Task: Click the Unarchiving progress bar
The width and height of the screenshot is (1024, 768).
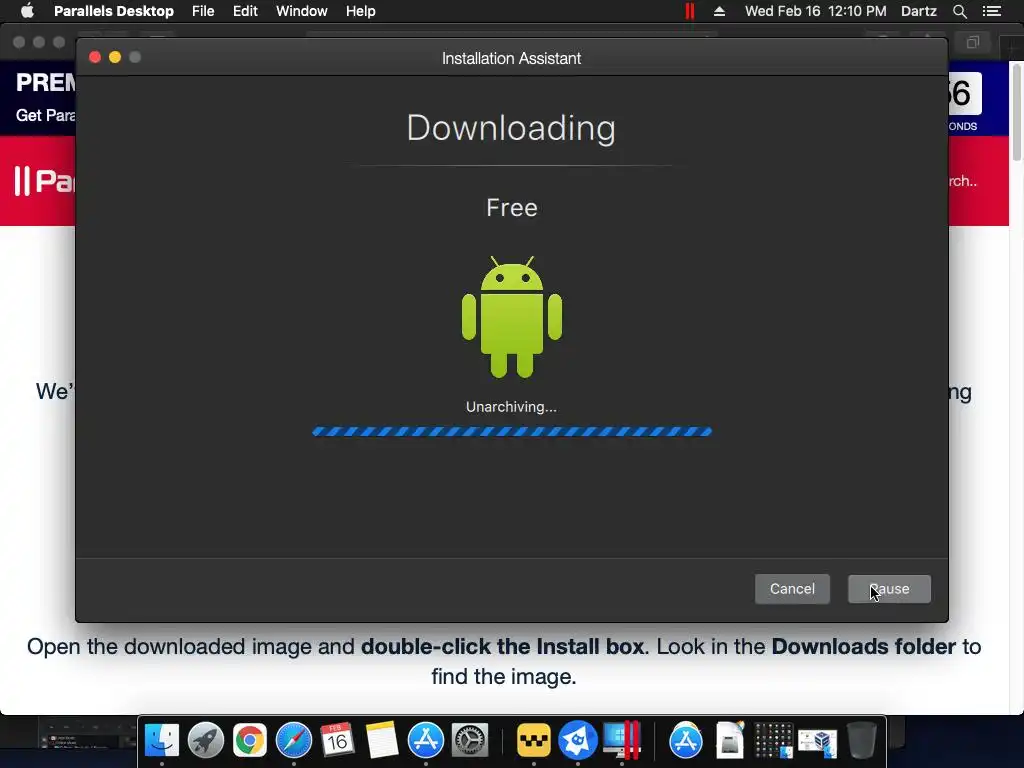Action: [511, 431]
